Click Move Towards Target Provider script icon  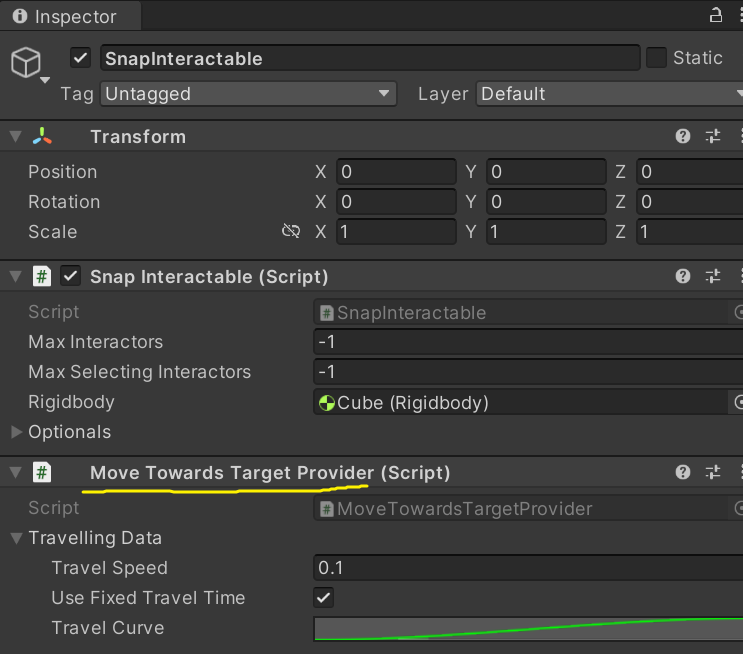pyautogui.click(x=42, y=472)
